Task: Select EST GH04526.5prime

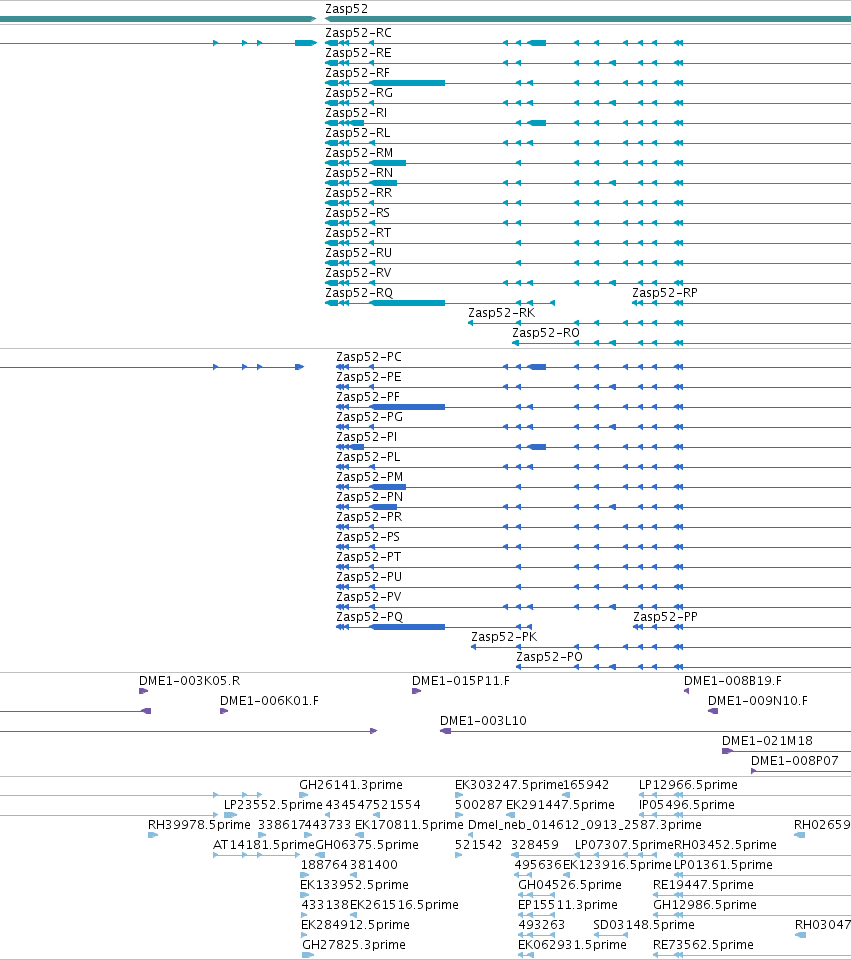Action: click(x=570, y=885)
